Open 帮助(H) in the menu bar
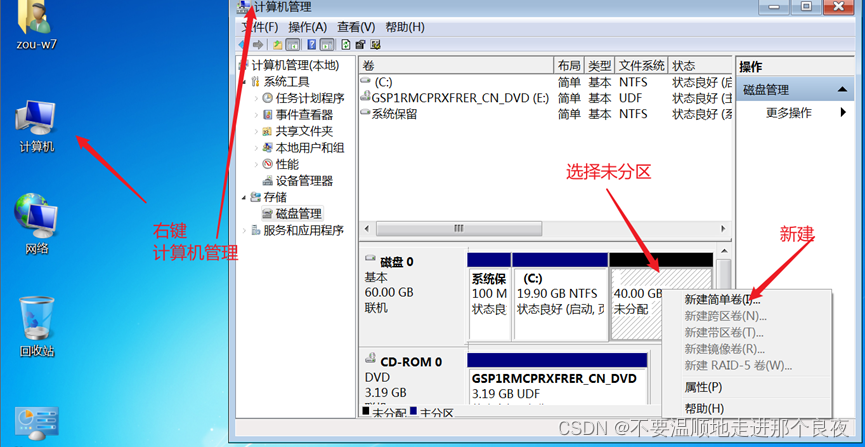This screenshot has height=447, width=865. (405, 27)
